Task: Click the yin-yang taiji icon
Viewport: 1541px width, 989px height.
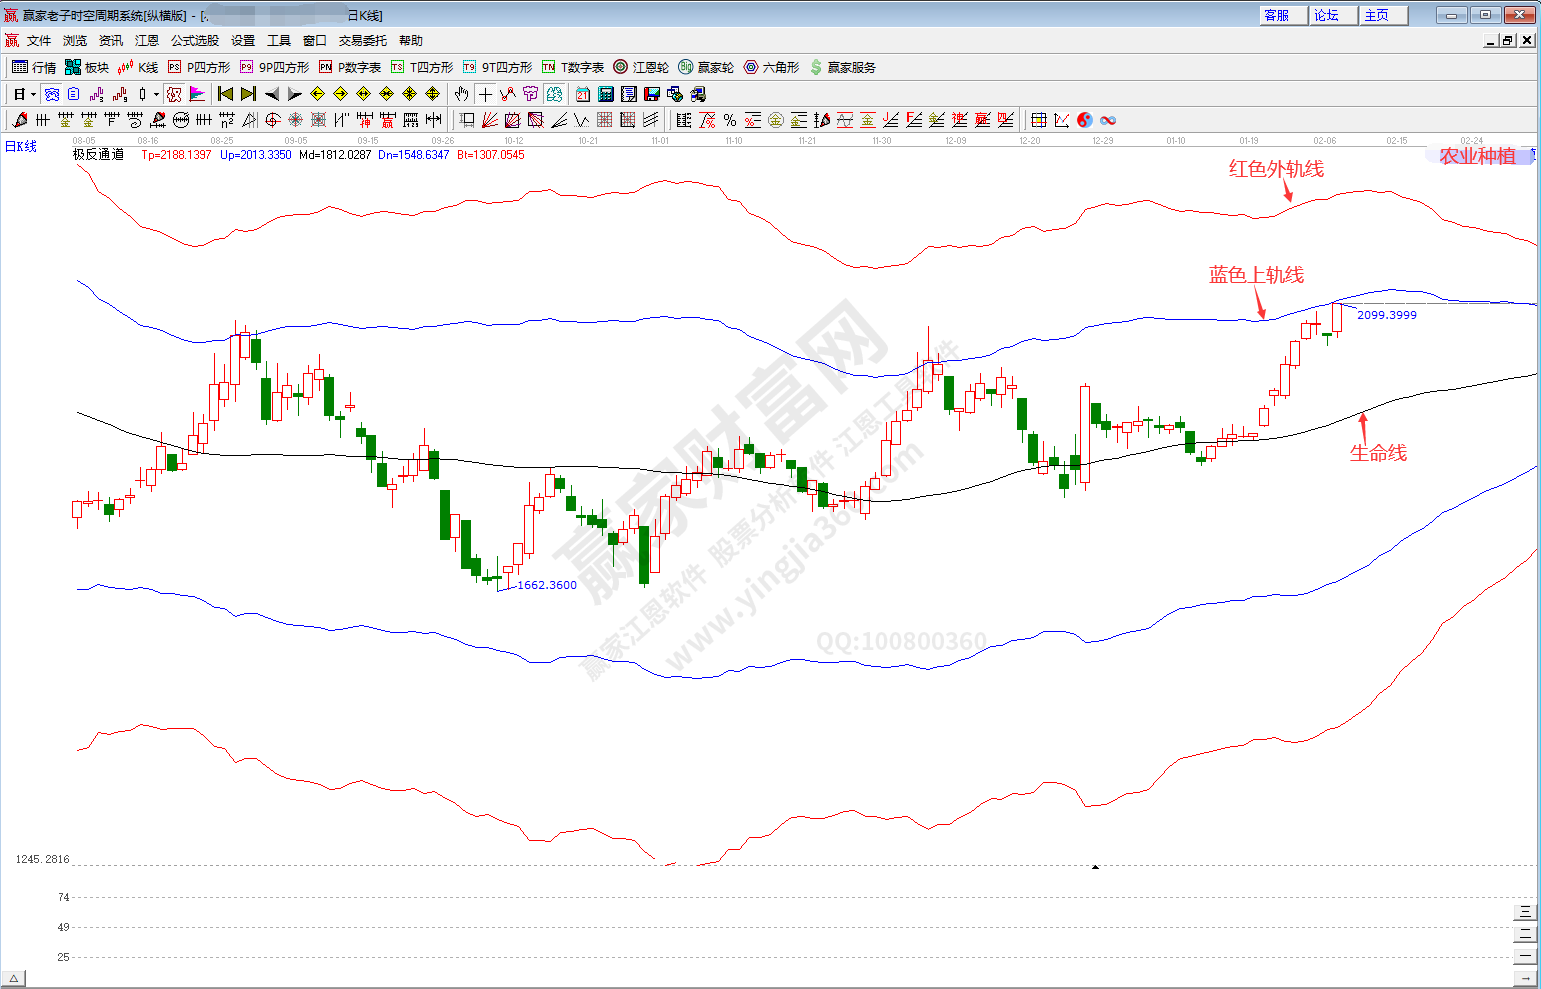Action: 1085,120
